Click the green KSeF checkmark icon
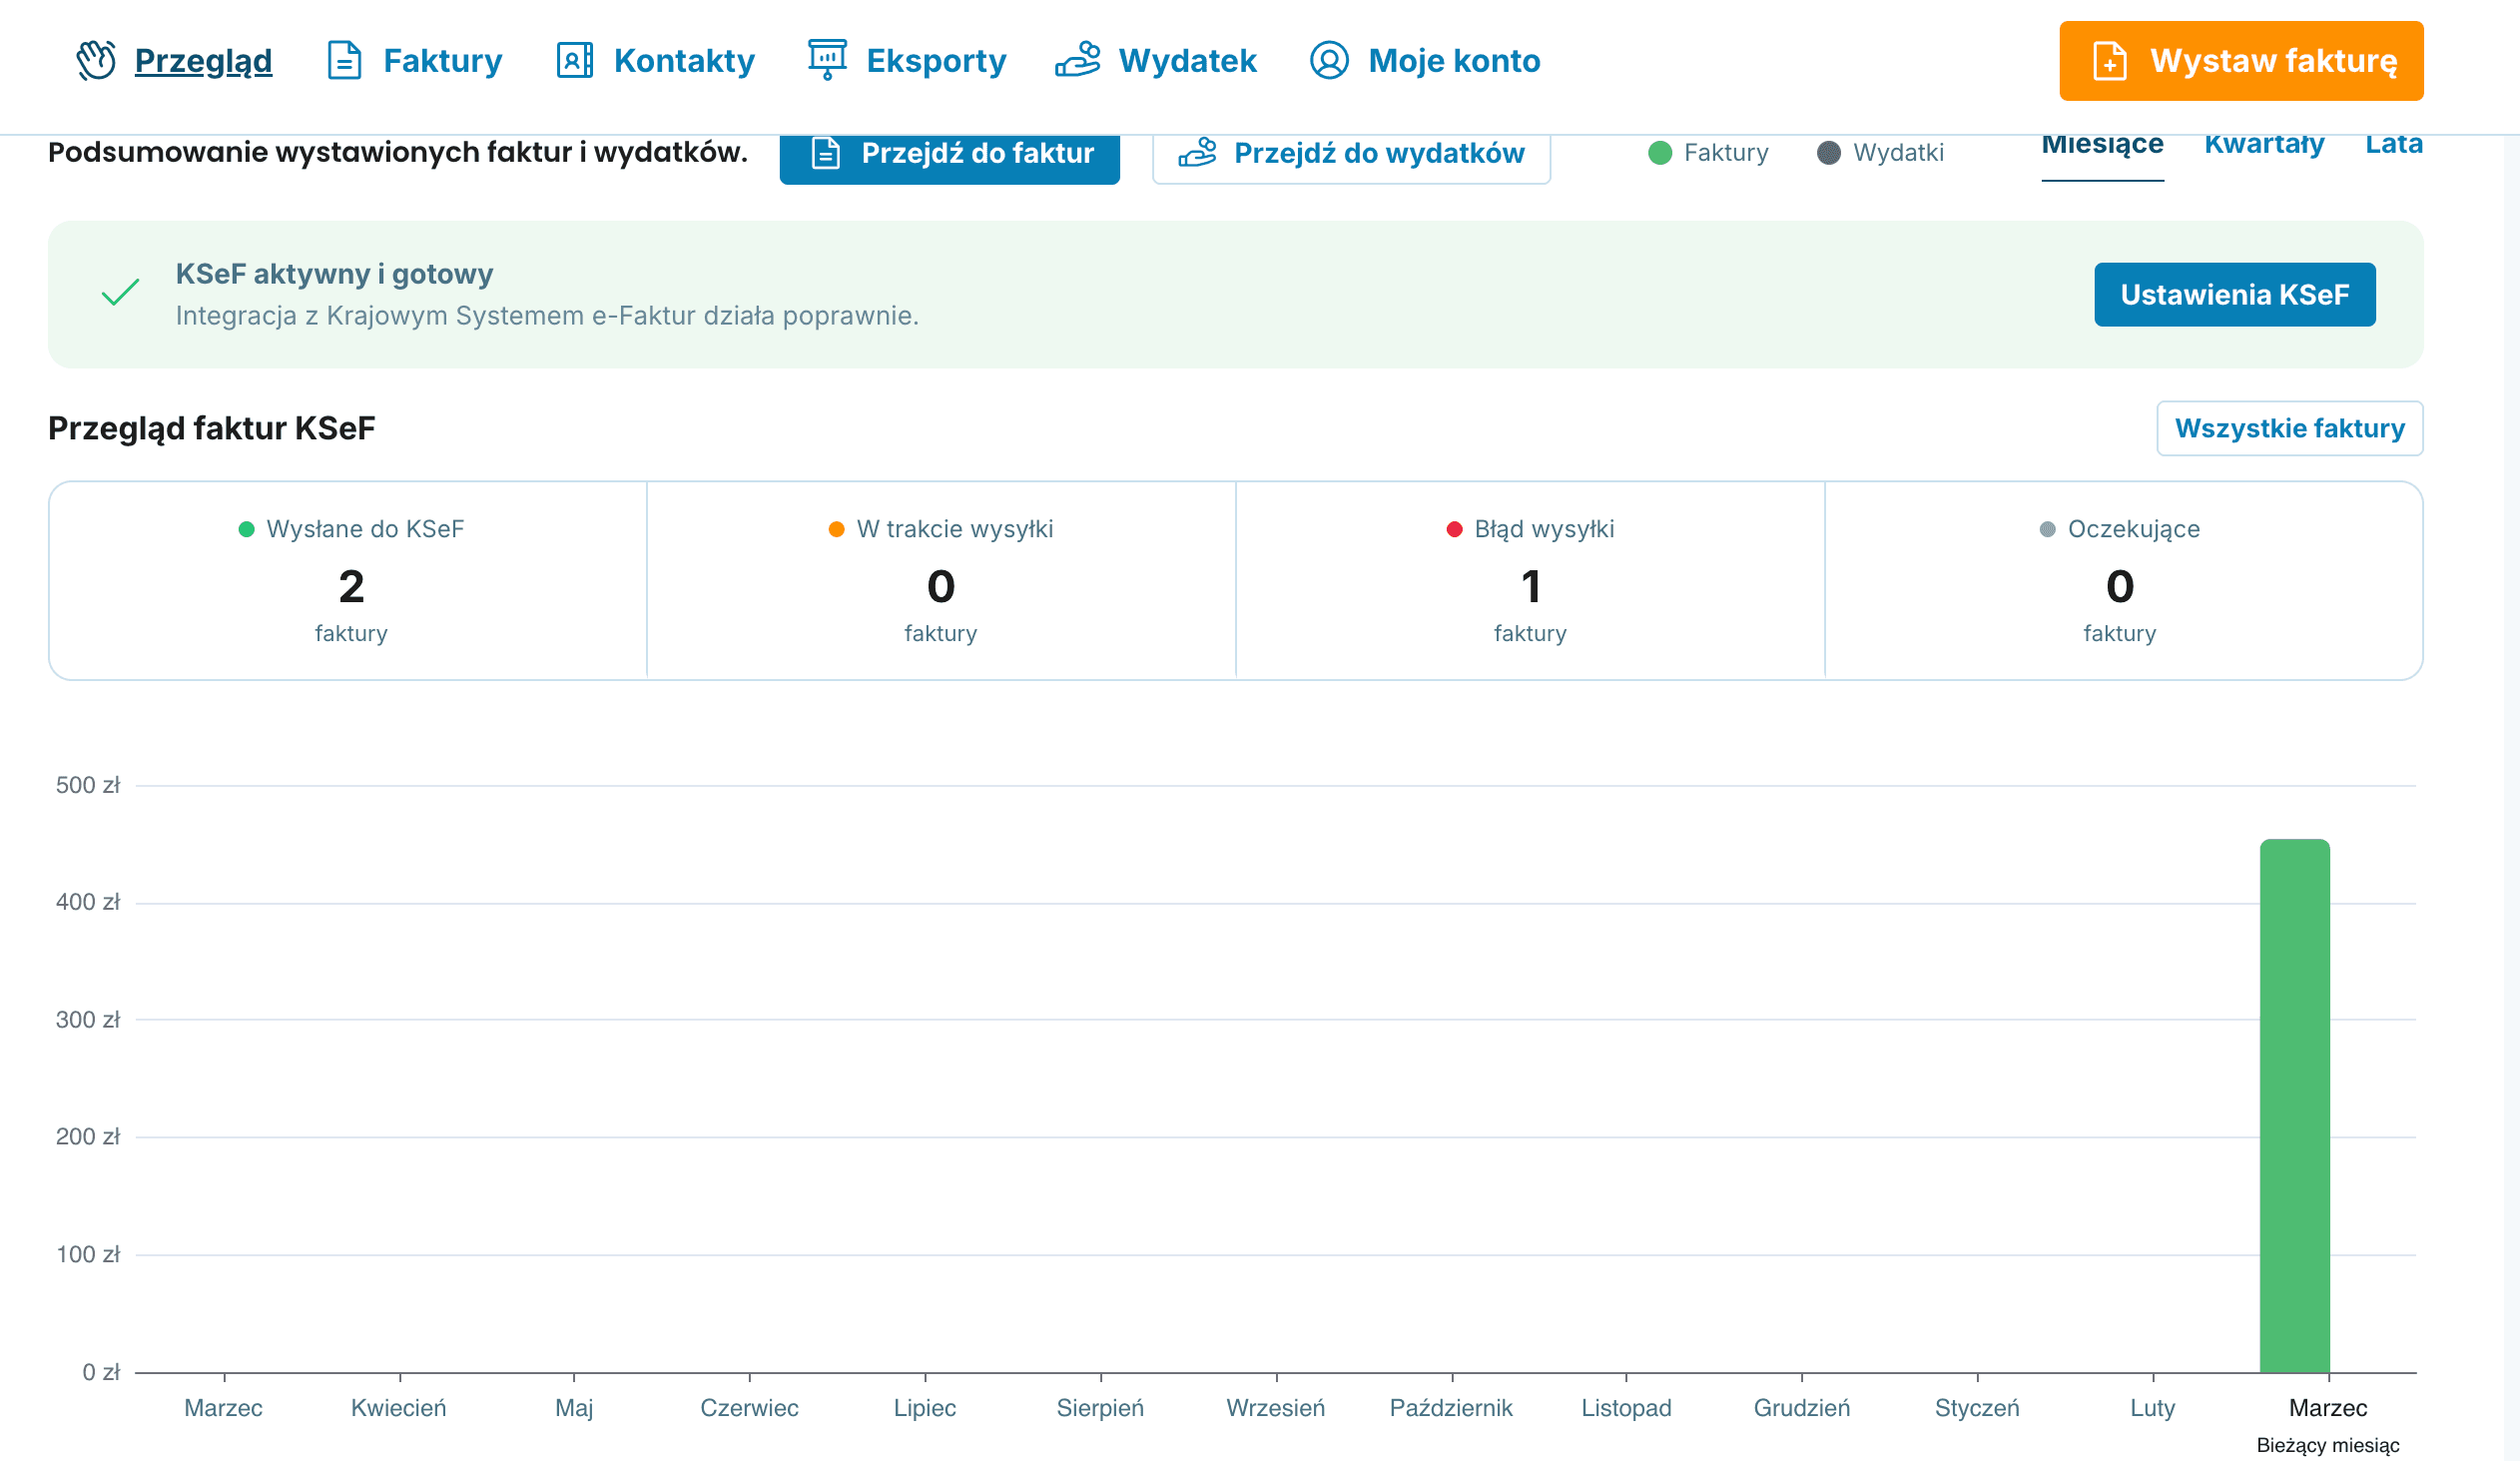Image resolution: width=2520 pixels, height=1461 pixels. click(x=120, y=293)
